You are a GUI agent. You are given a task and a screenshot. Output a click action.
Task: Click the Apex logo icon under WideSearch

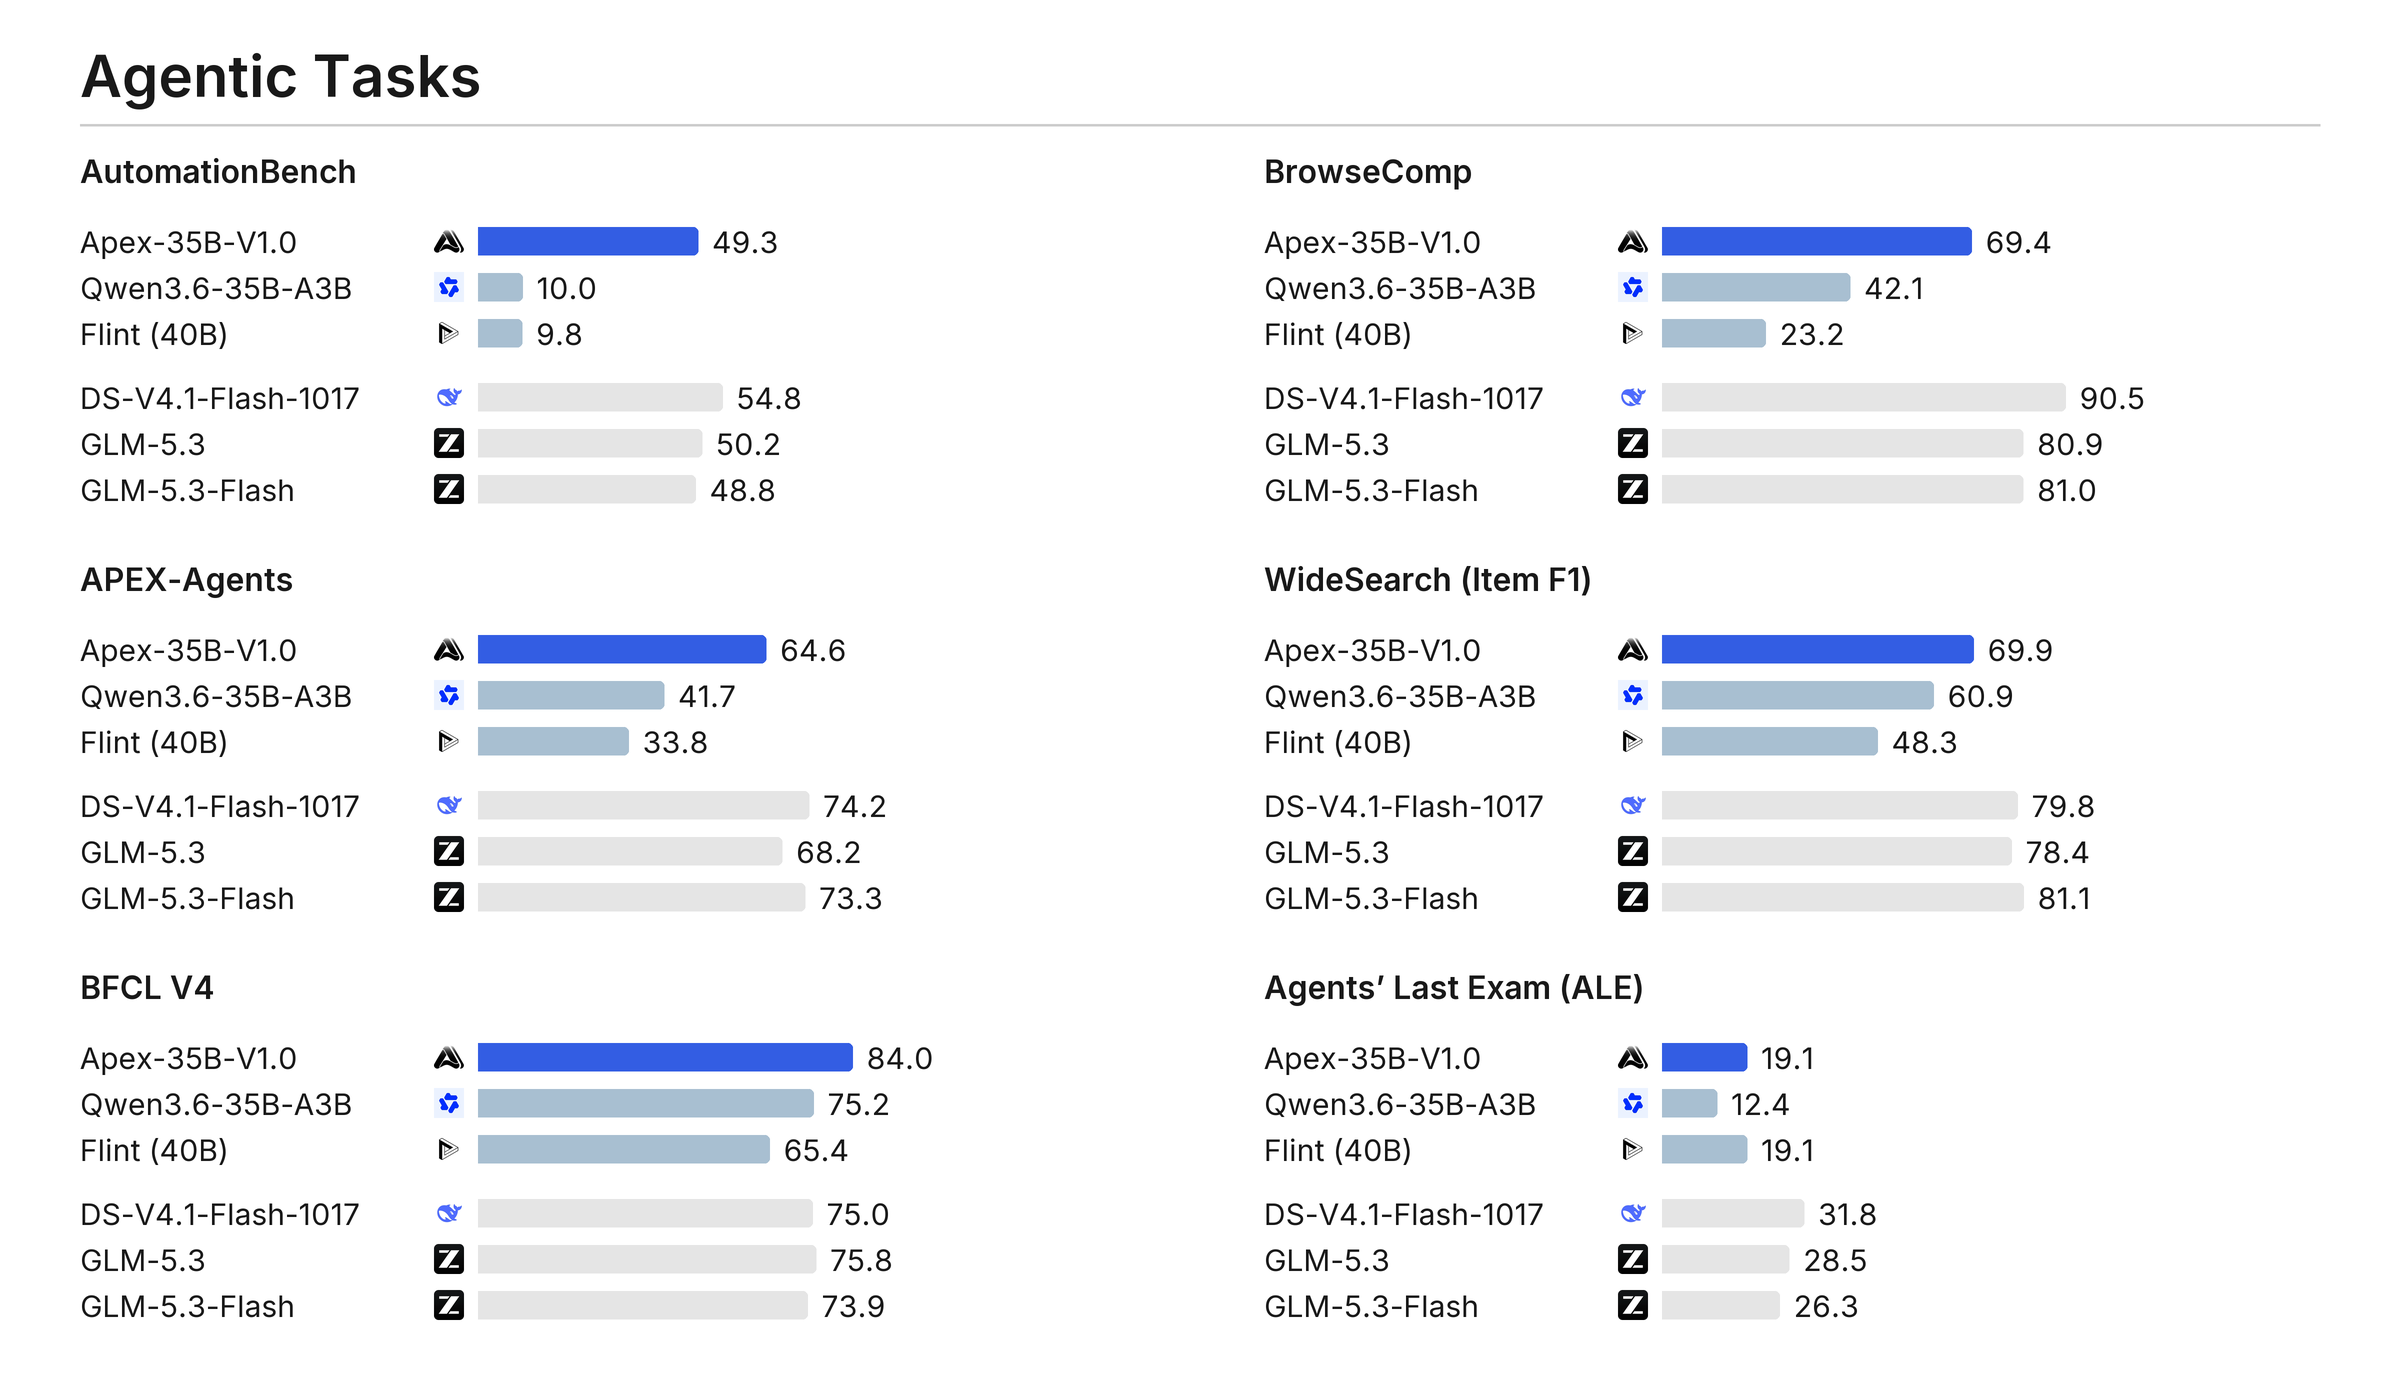pyautogui.click(x=1633, y=650)
